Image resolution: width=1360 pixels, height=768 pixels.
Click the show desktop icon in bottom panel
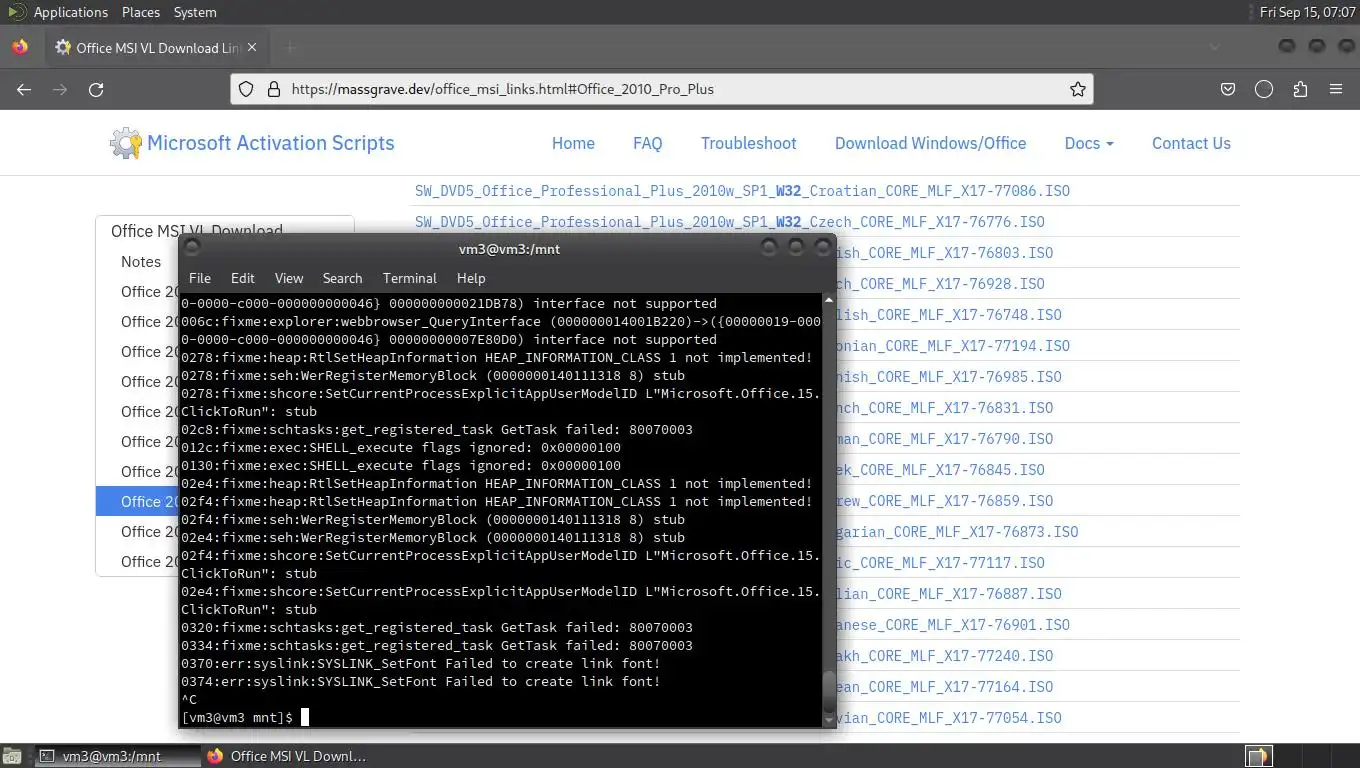pos(12,756)
